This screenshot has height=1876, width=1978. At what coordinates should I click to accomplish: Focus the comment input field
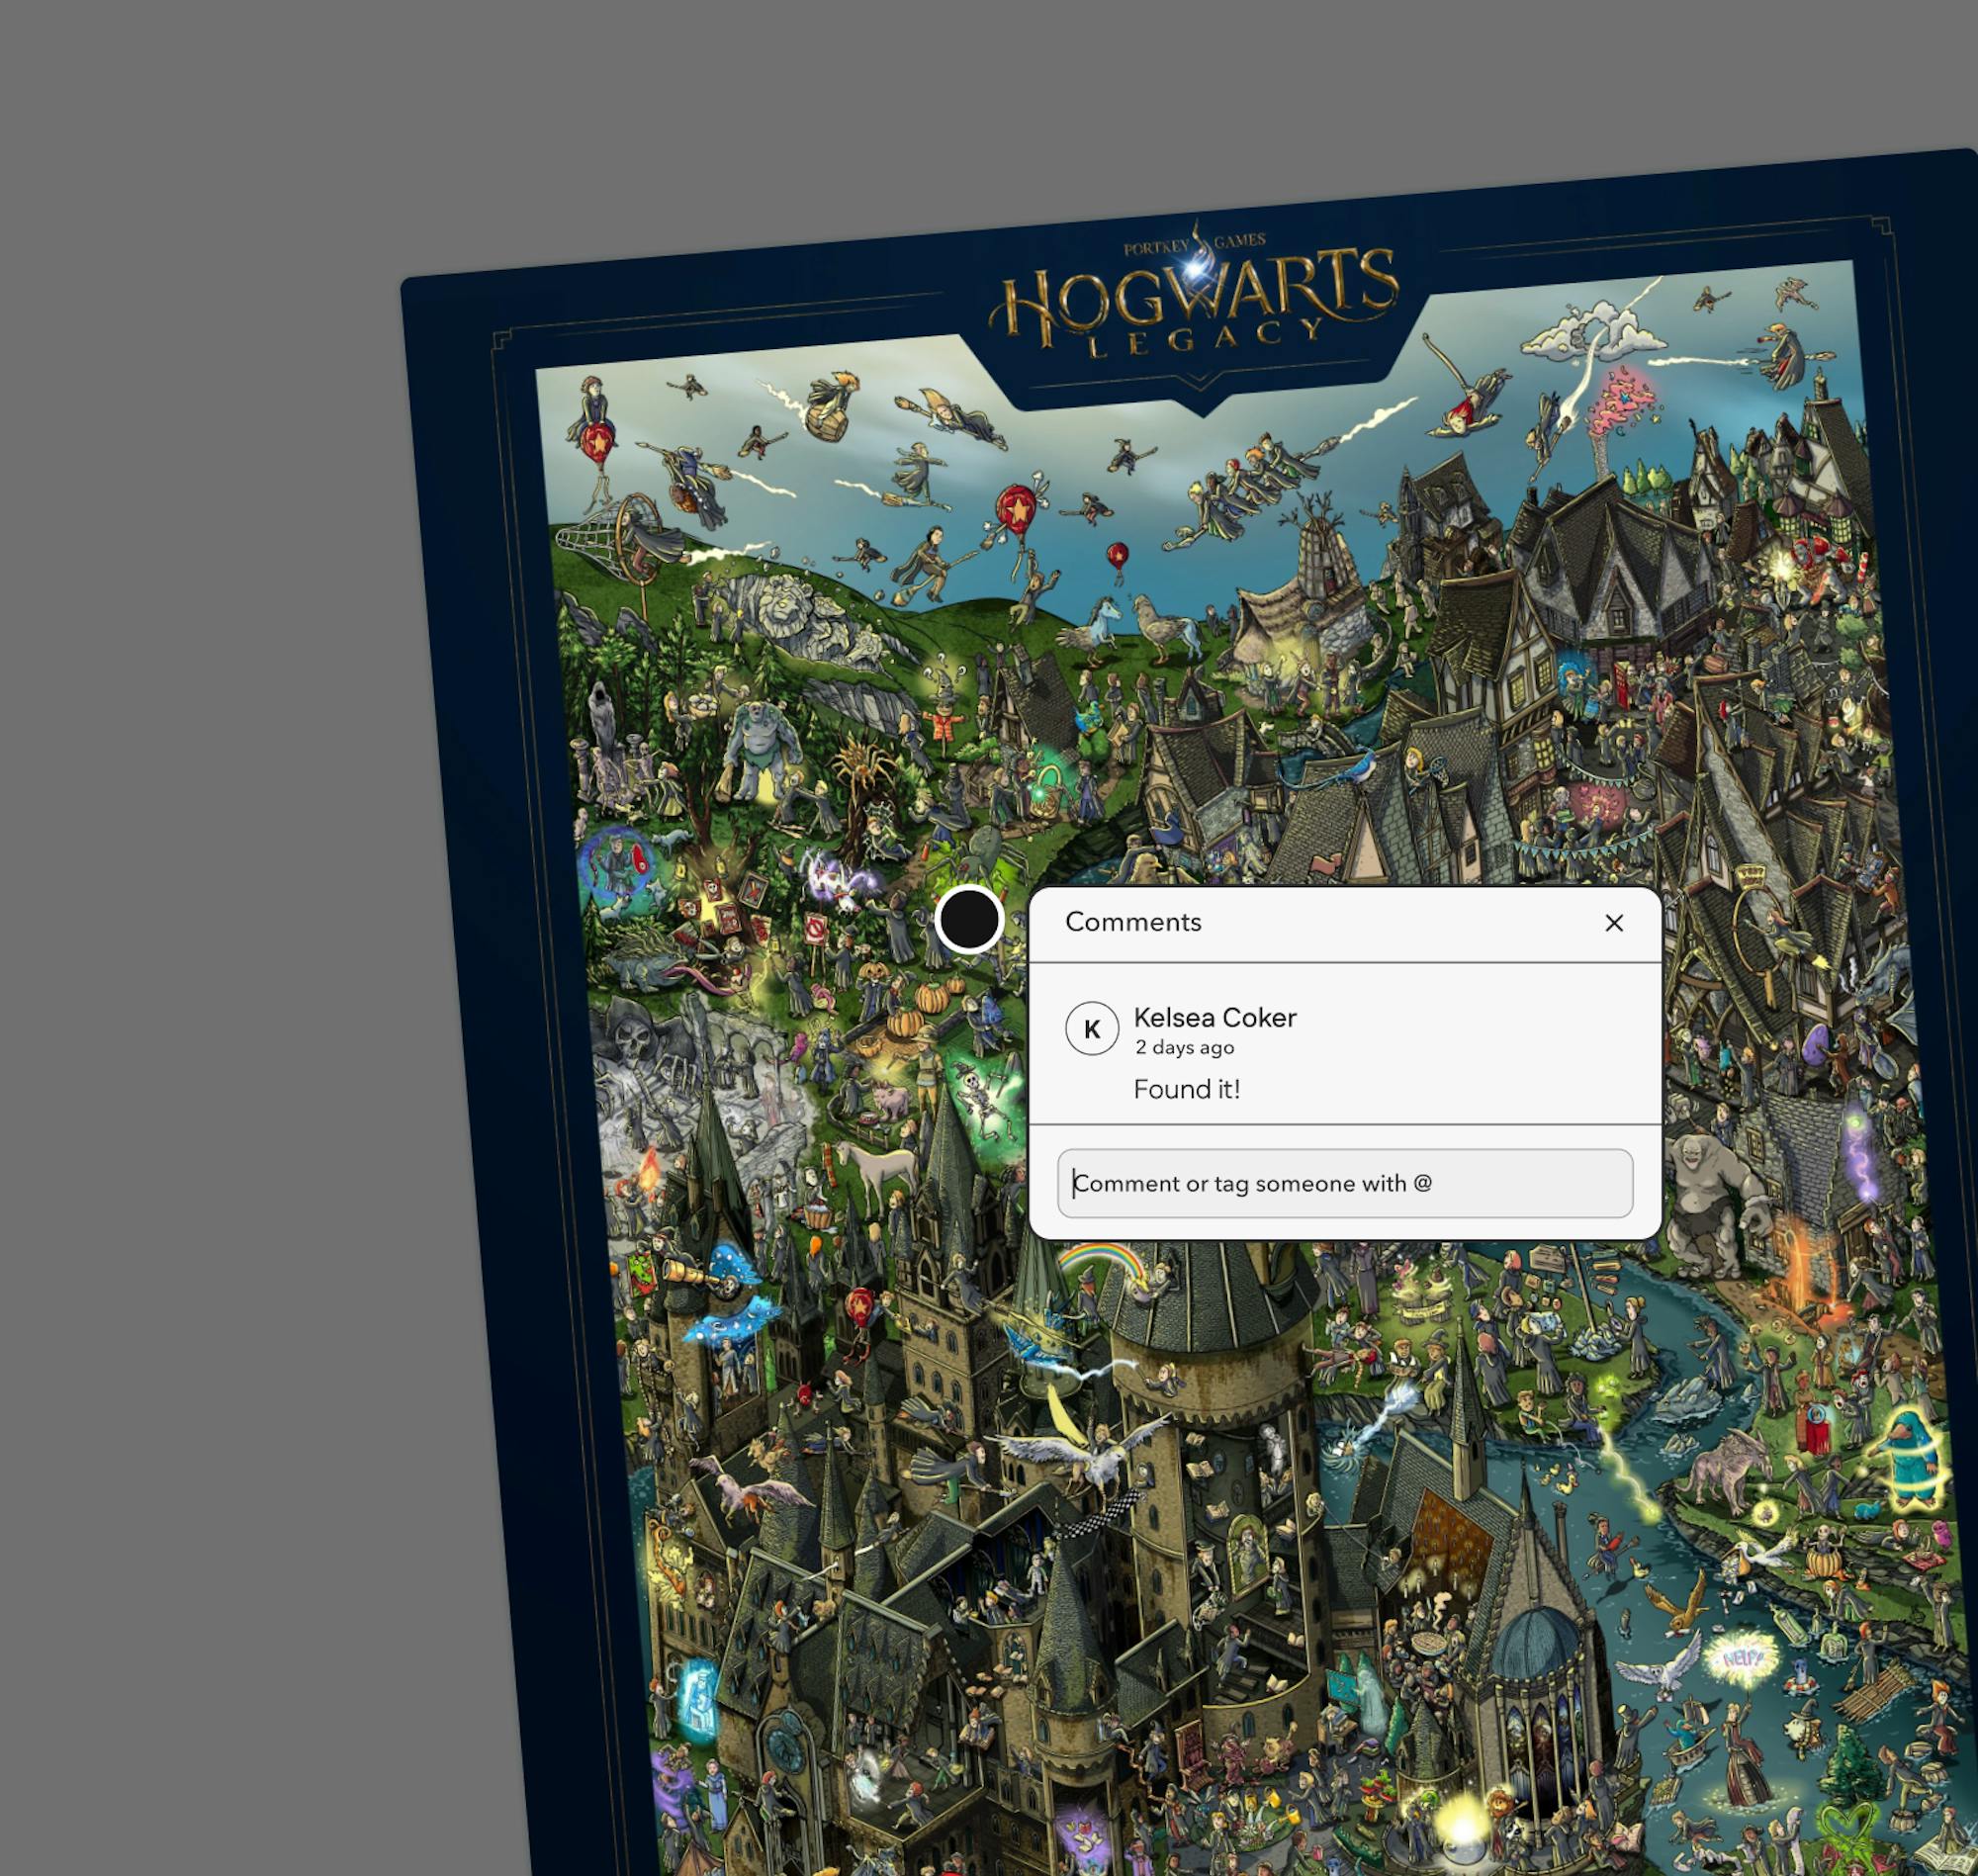coord(1345,1183)
